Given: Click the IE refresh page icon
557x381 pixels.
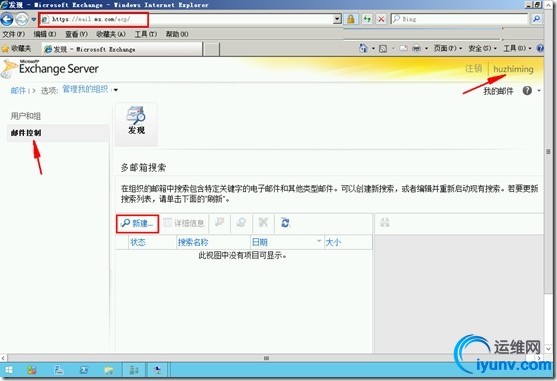Looking at the screenshot, I should click(x=367, y=19).
